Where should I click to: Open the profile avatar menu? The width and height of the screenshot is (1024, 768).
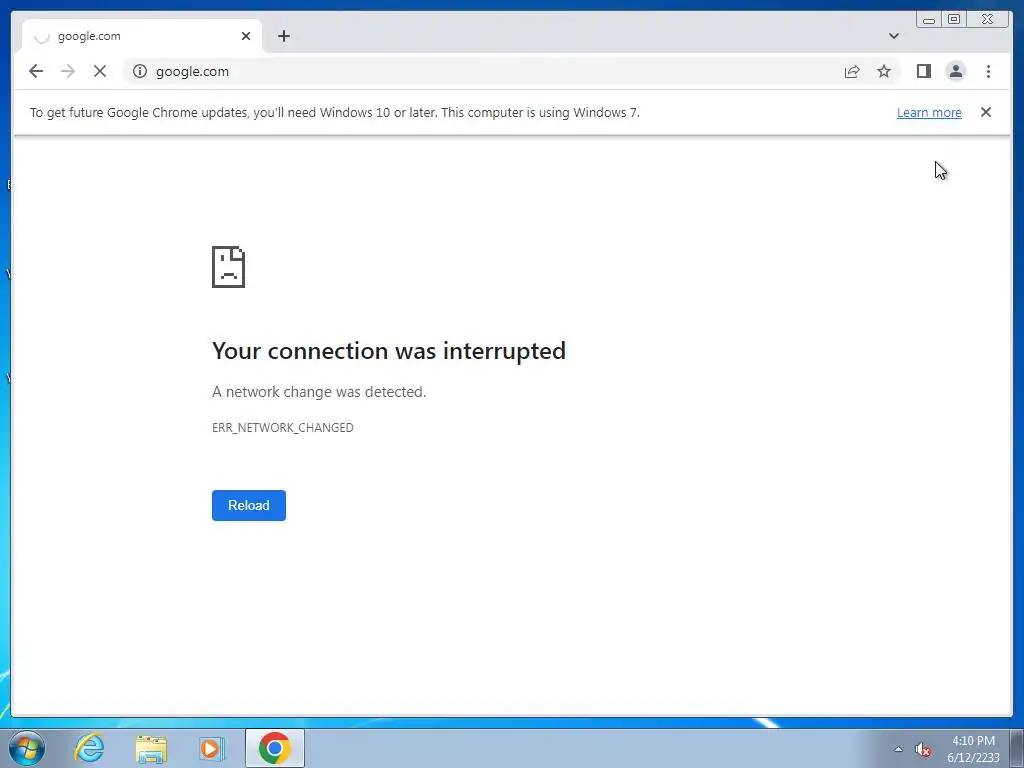[x=955, y=71]
